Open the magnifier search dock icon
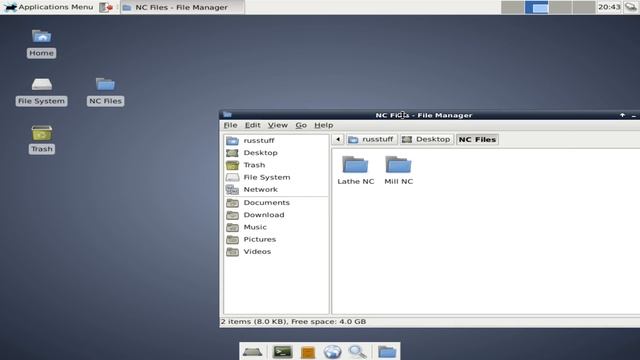The height and width of the screenshot is (360, 640). pyautogui.click(x=358, y=351)
